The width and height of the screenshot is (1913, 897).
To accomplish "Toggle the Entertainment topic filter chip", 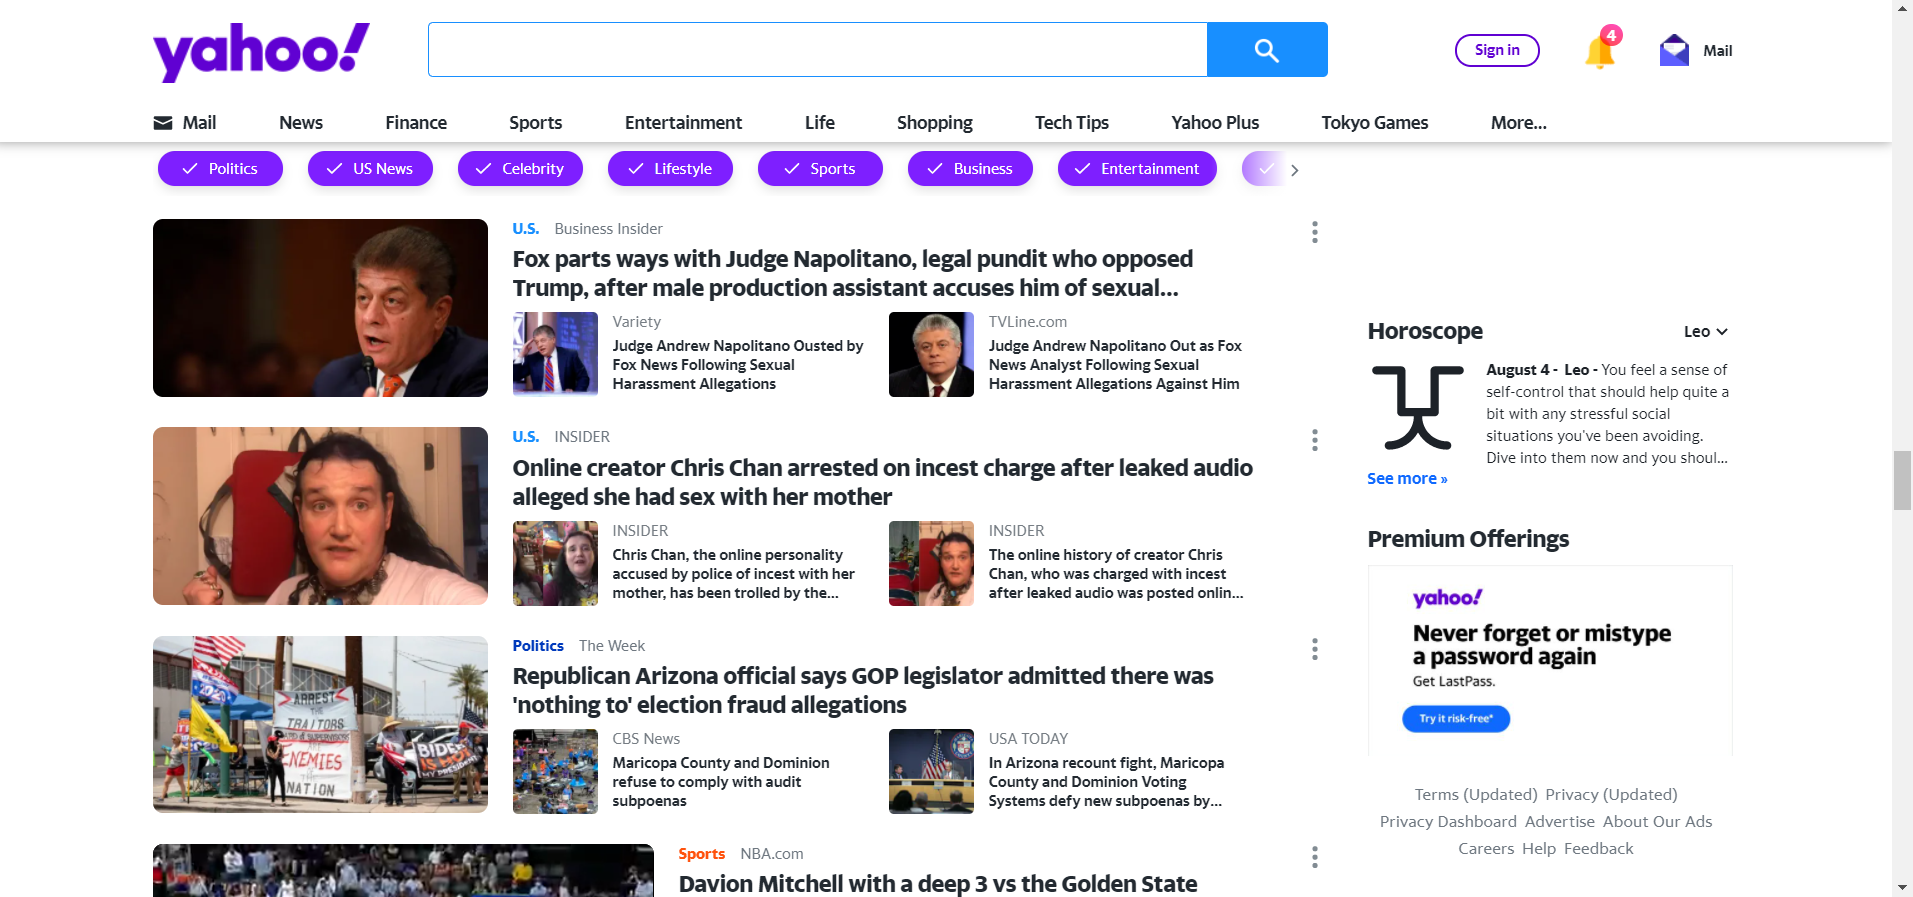I will [1137, 169].
